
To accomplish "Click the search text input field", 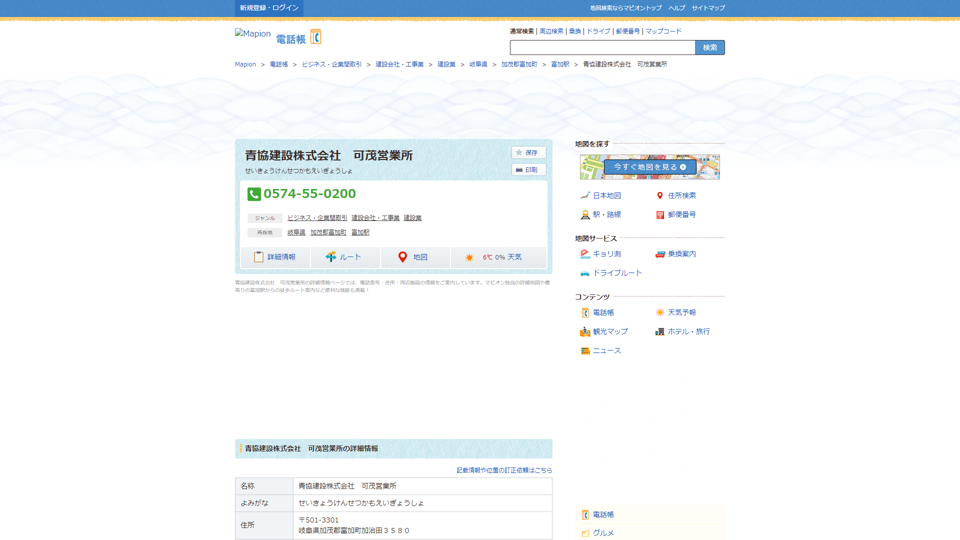I will click(x=602, y=48).
